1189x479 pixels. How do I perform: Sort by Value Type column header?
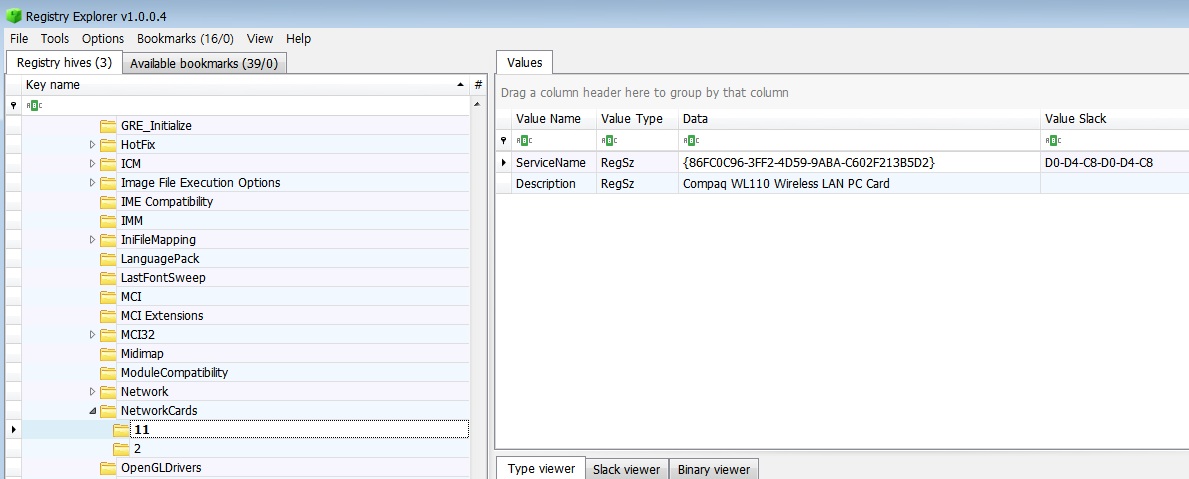tap(637, 119)
